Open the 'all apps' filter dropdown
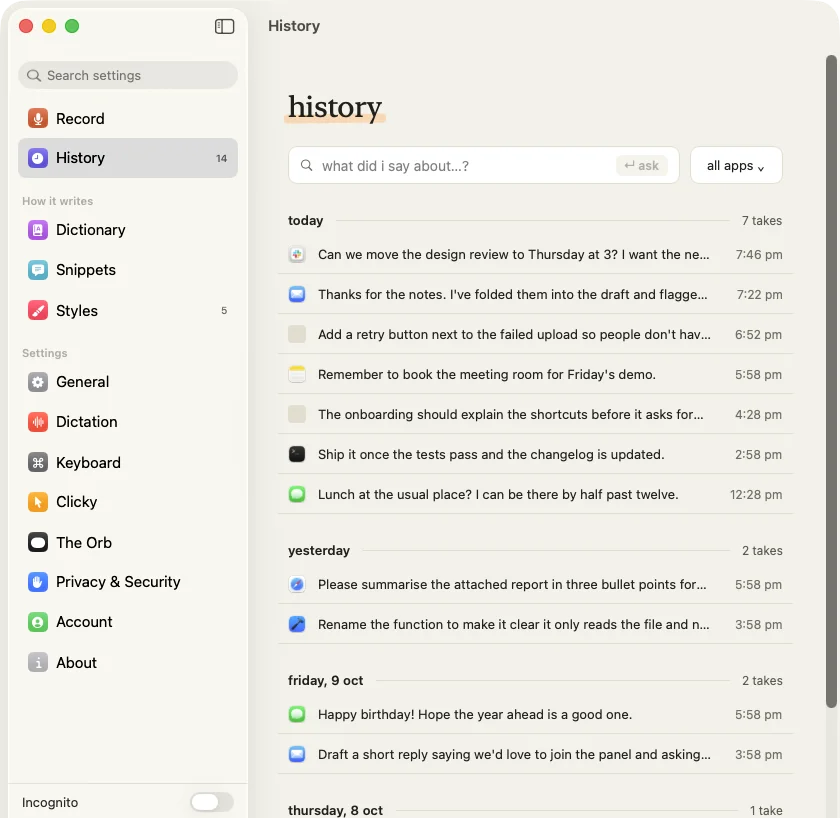The height and width of the screenshot is (818, 840). [x=736, y=166]
